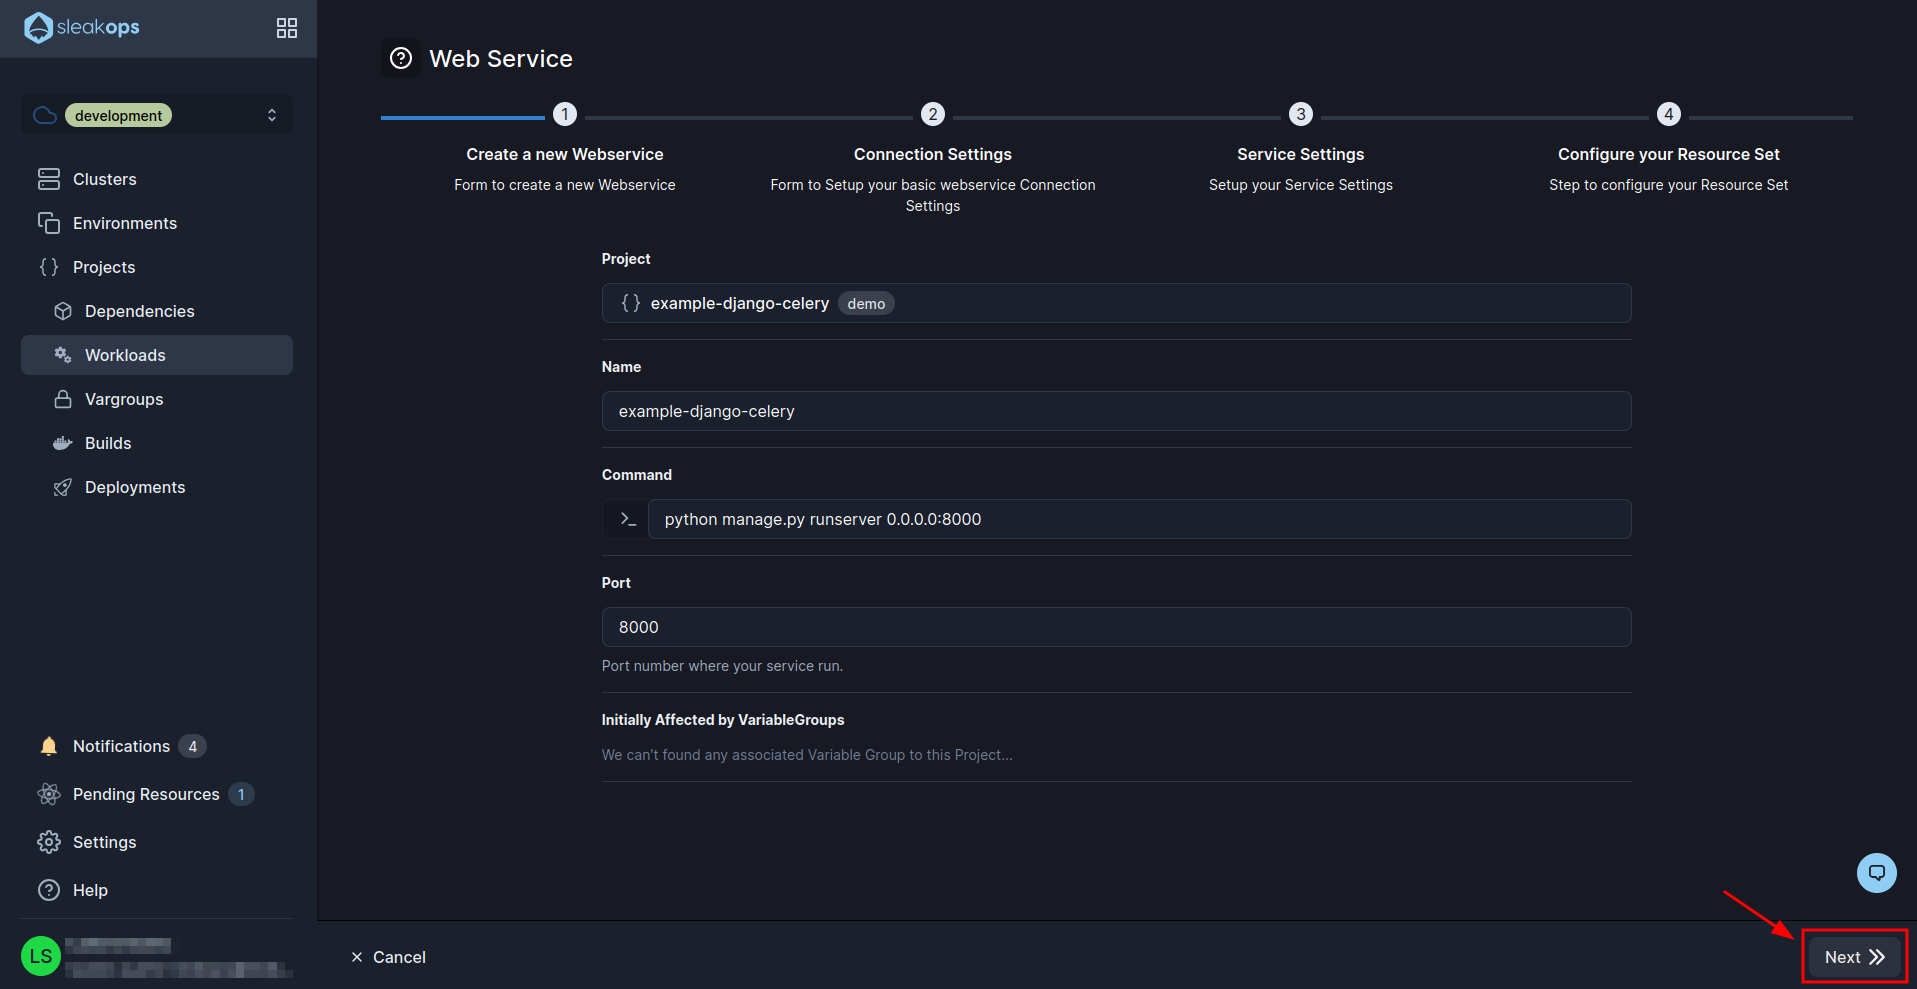Open the development environment selector
This screenshot has height=989, width=1917.
157,115
